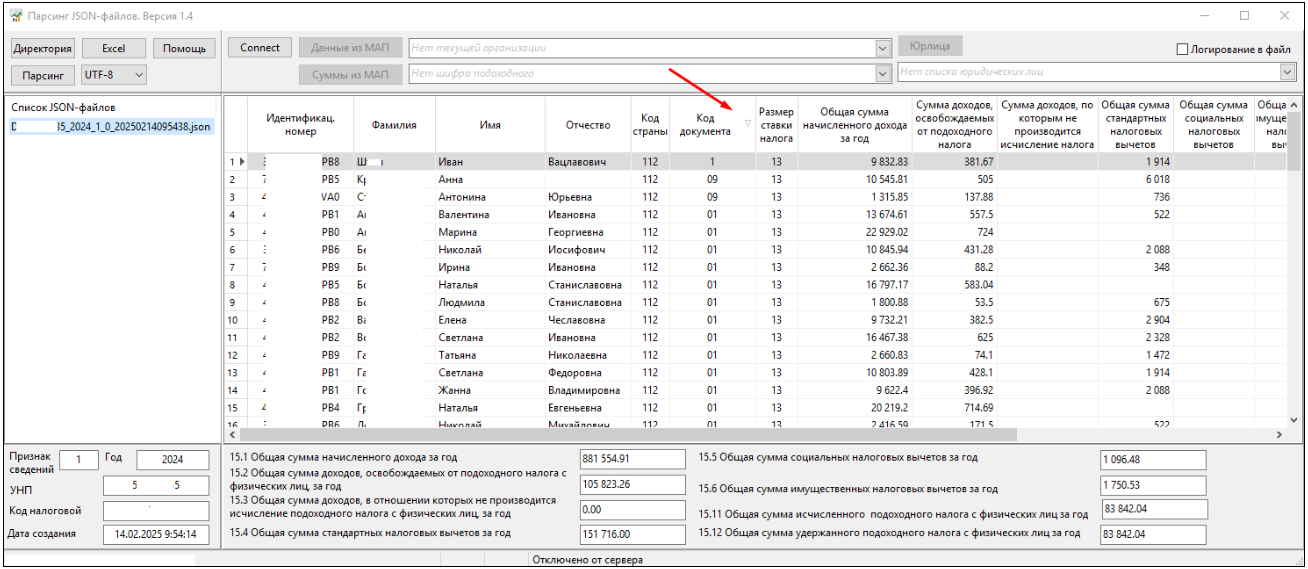Expand the Нет текущей организации combo box
This screenshot has width=1308, height=569.
[x=882, y=48]
